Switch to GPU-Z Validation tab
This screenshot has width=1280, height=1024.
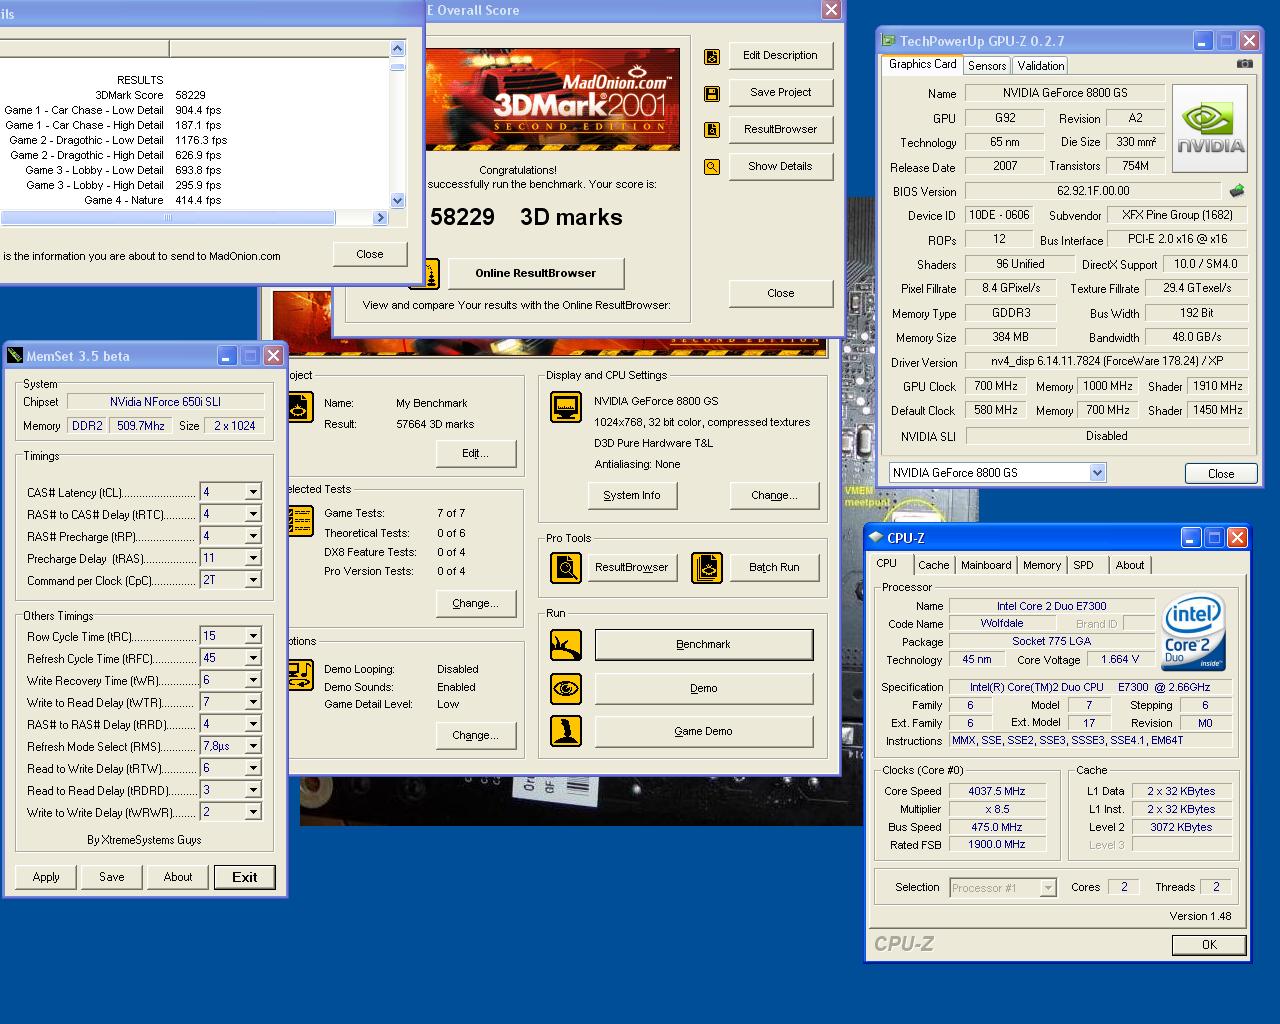[x=1041, y=66]
